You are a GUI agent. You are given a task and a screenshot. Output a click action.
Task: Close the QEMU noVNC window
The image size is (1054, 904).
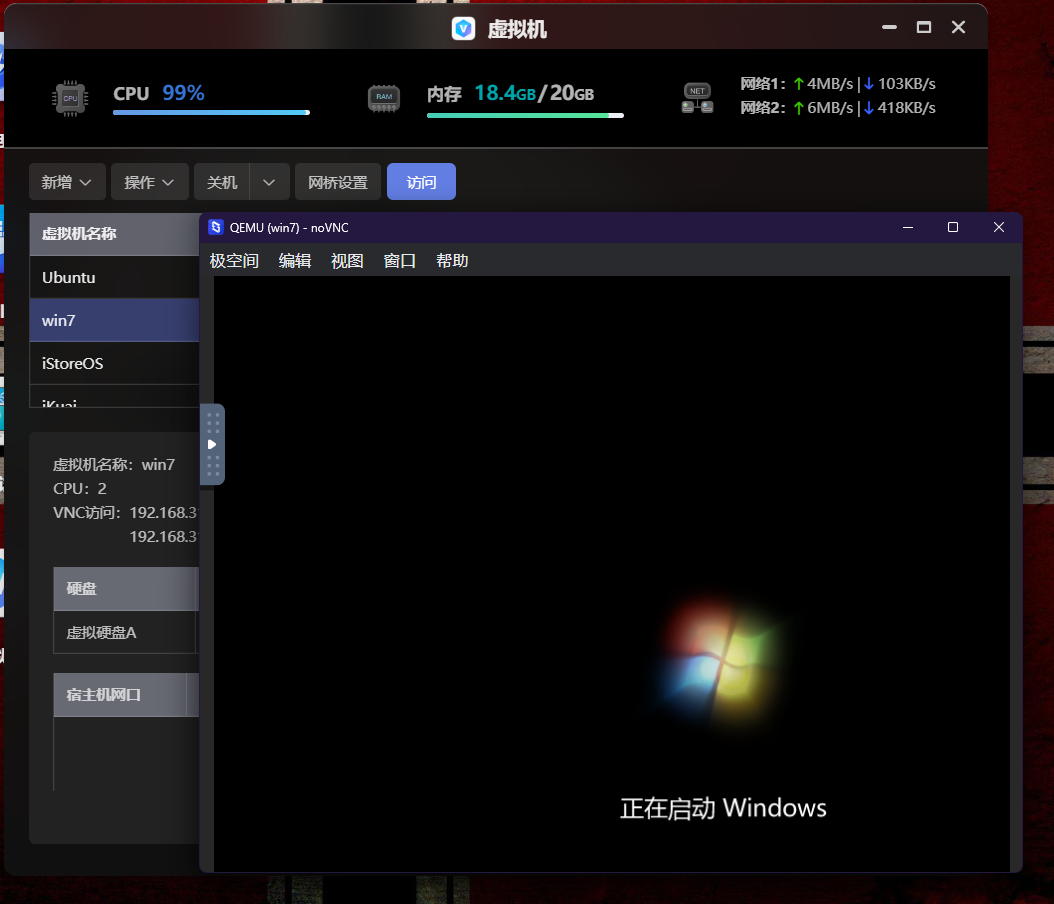999,227
